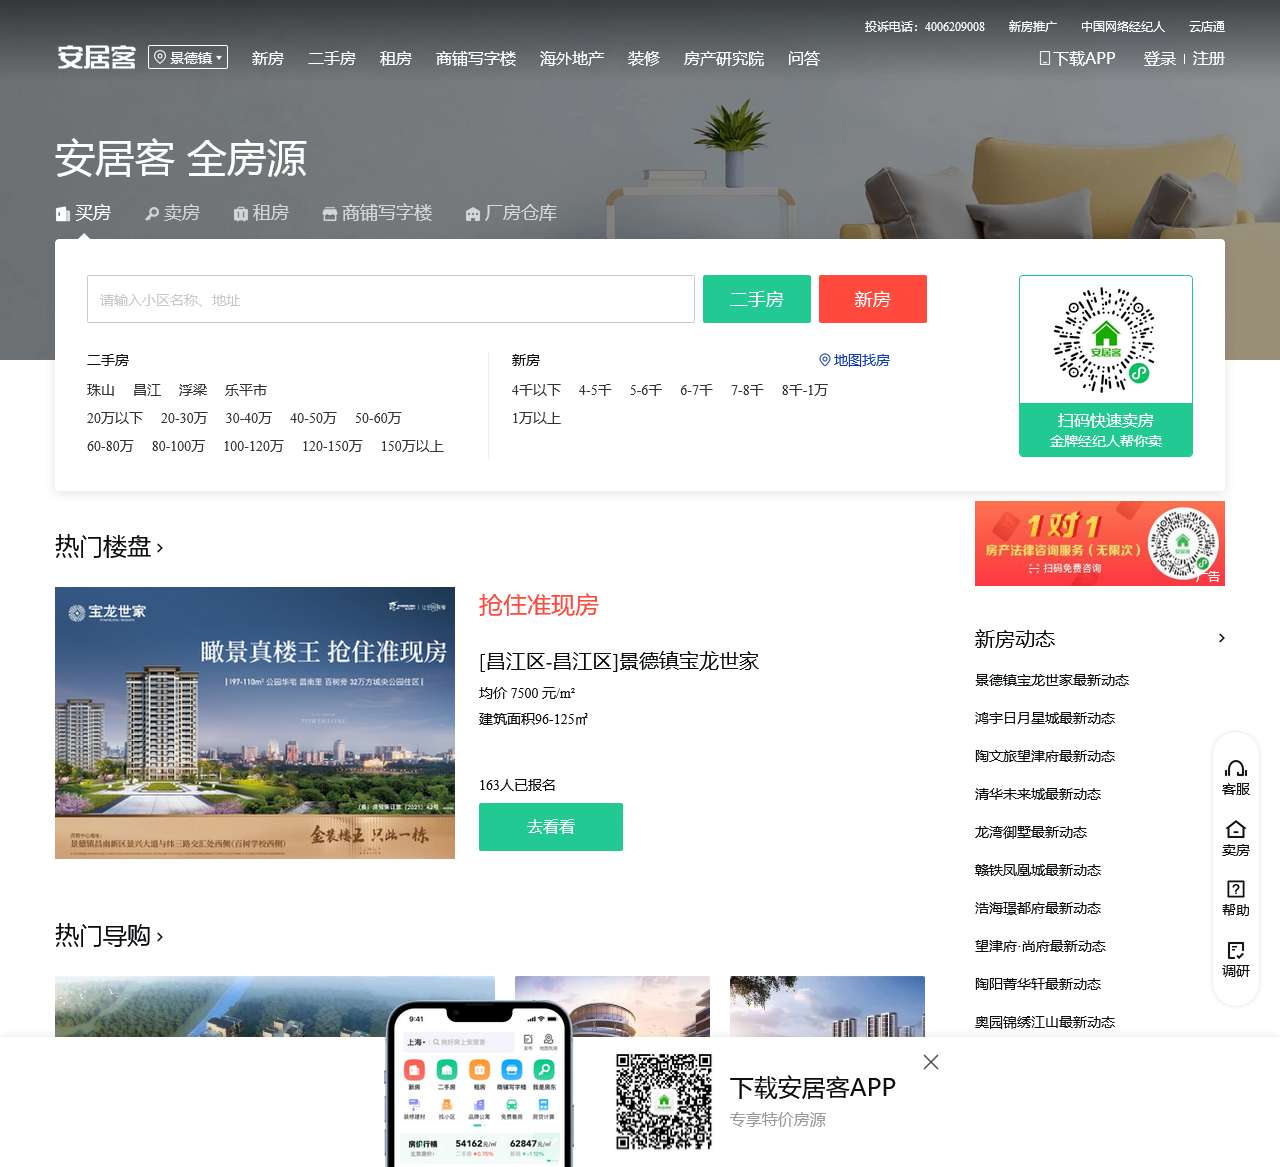
Task: Choose new home 1万以上 price filter
Action: pos(536,418)
